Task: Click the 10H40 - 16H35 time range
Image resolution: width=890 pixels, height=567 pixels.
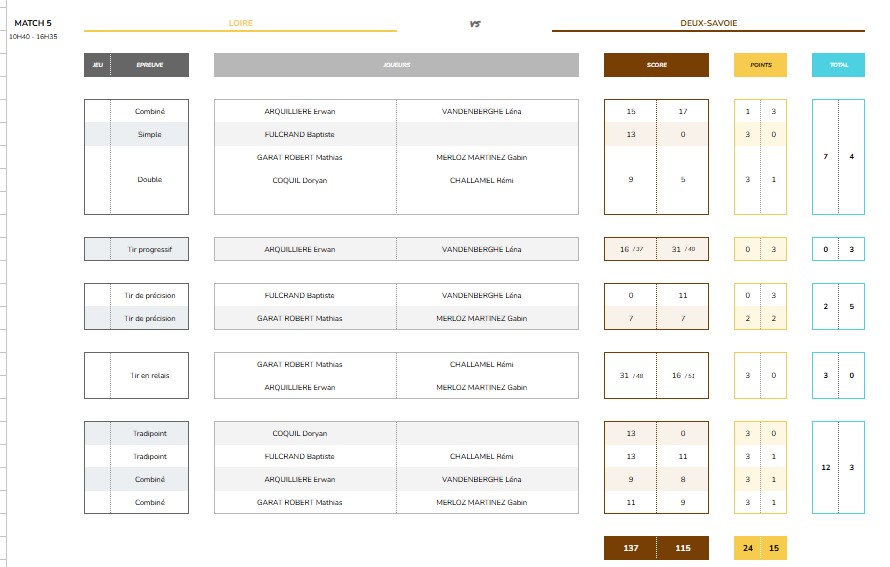Action: pos(33,36)
